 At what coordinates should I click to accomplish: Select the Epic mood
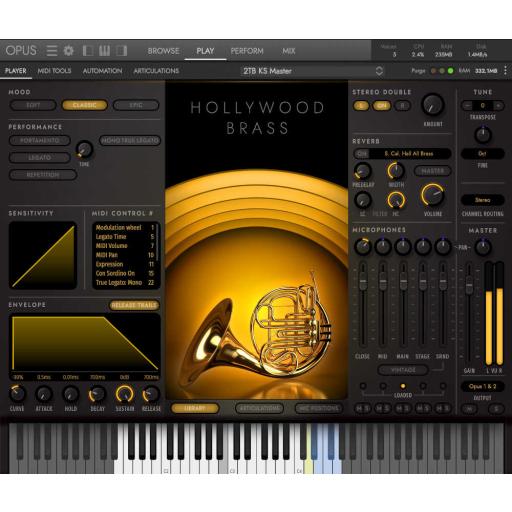136,105
